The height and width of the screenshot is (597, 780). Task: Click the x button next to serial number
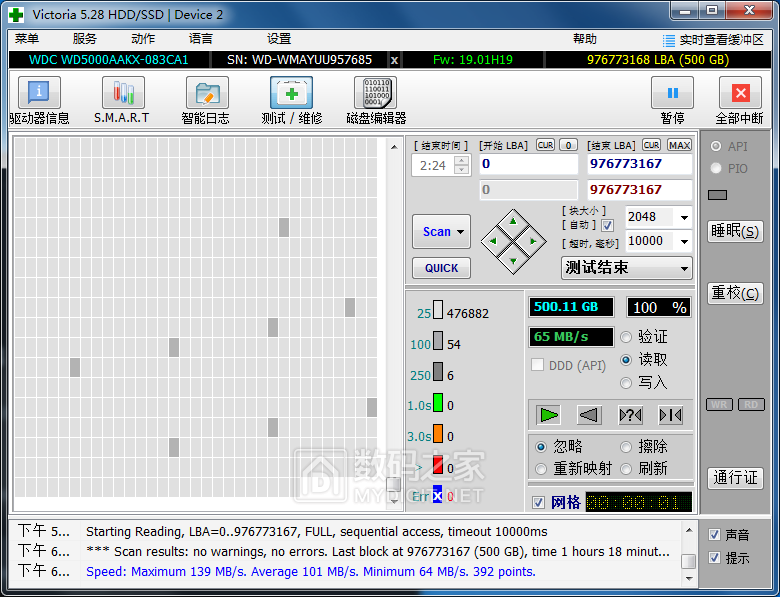click(394, 60)
